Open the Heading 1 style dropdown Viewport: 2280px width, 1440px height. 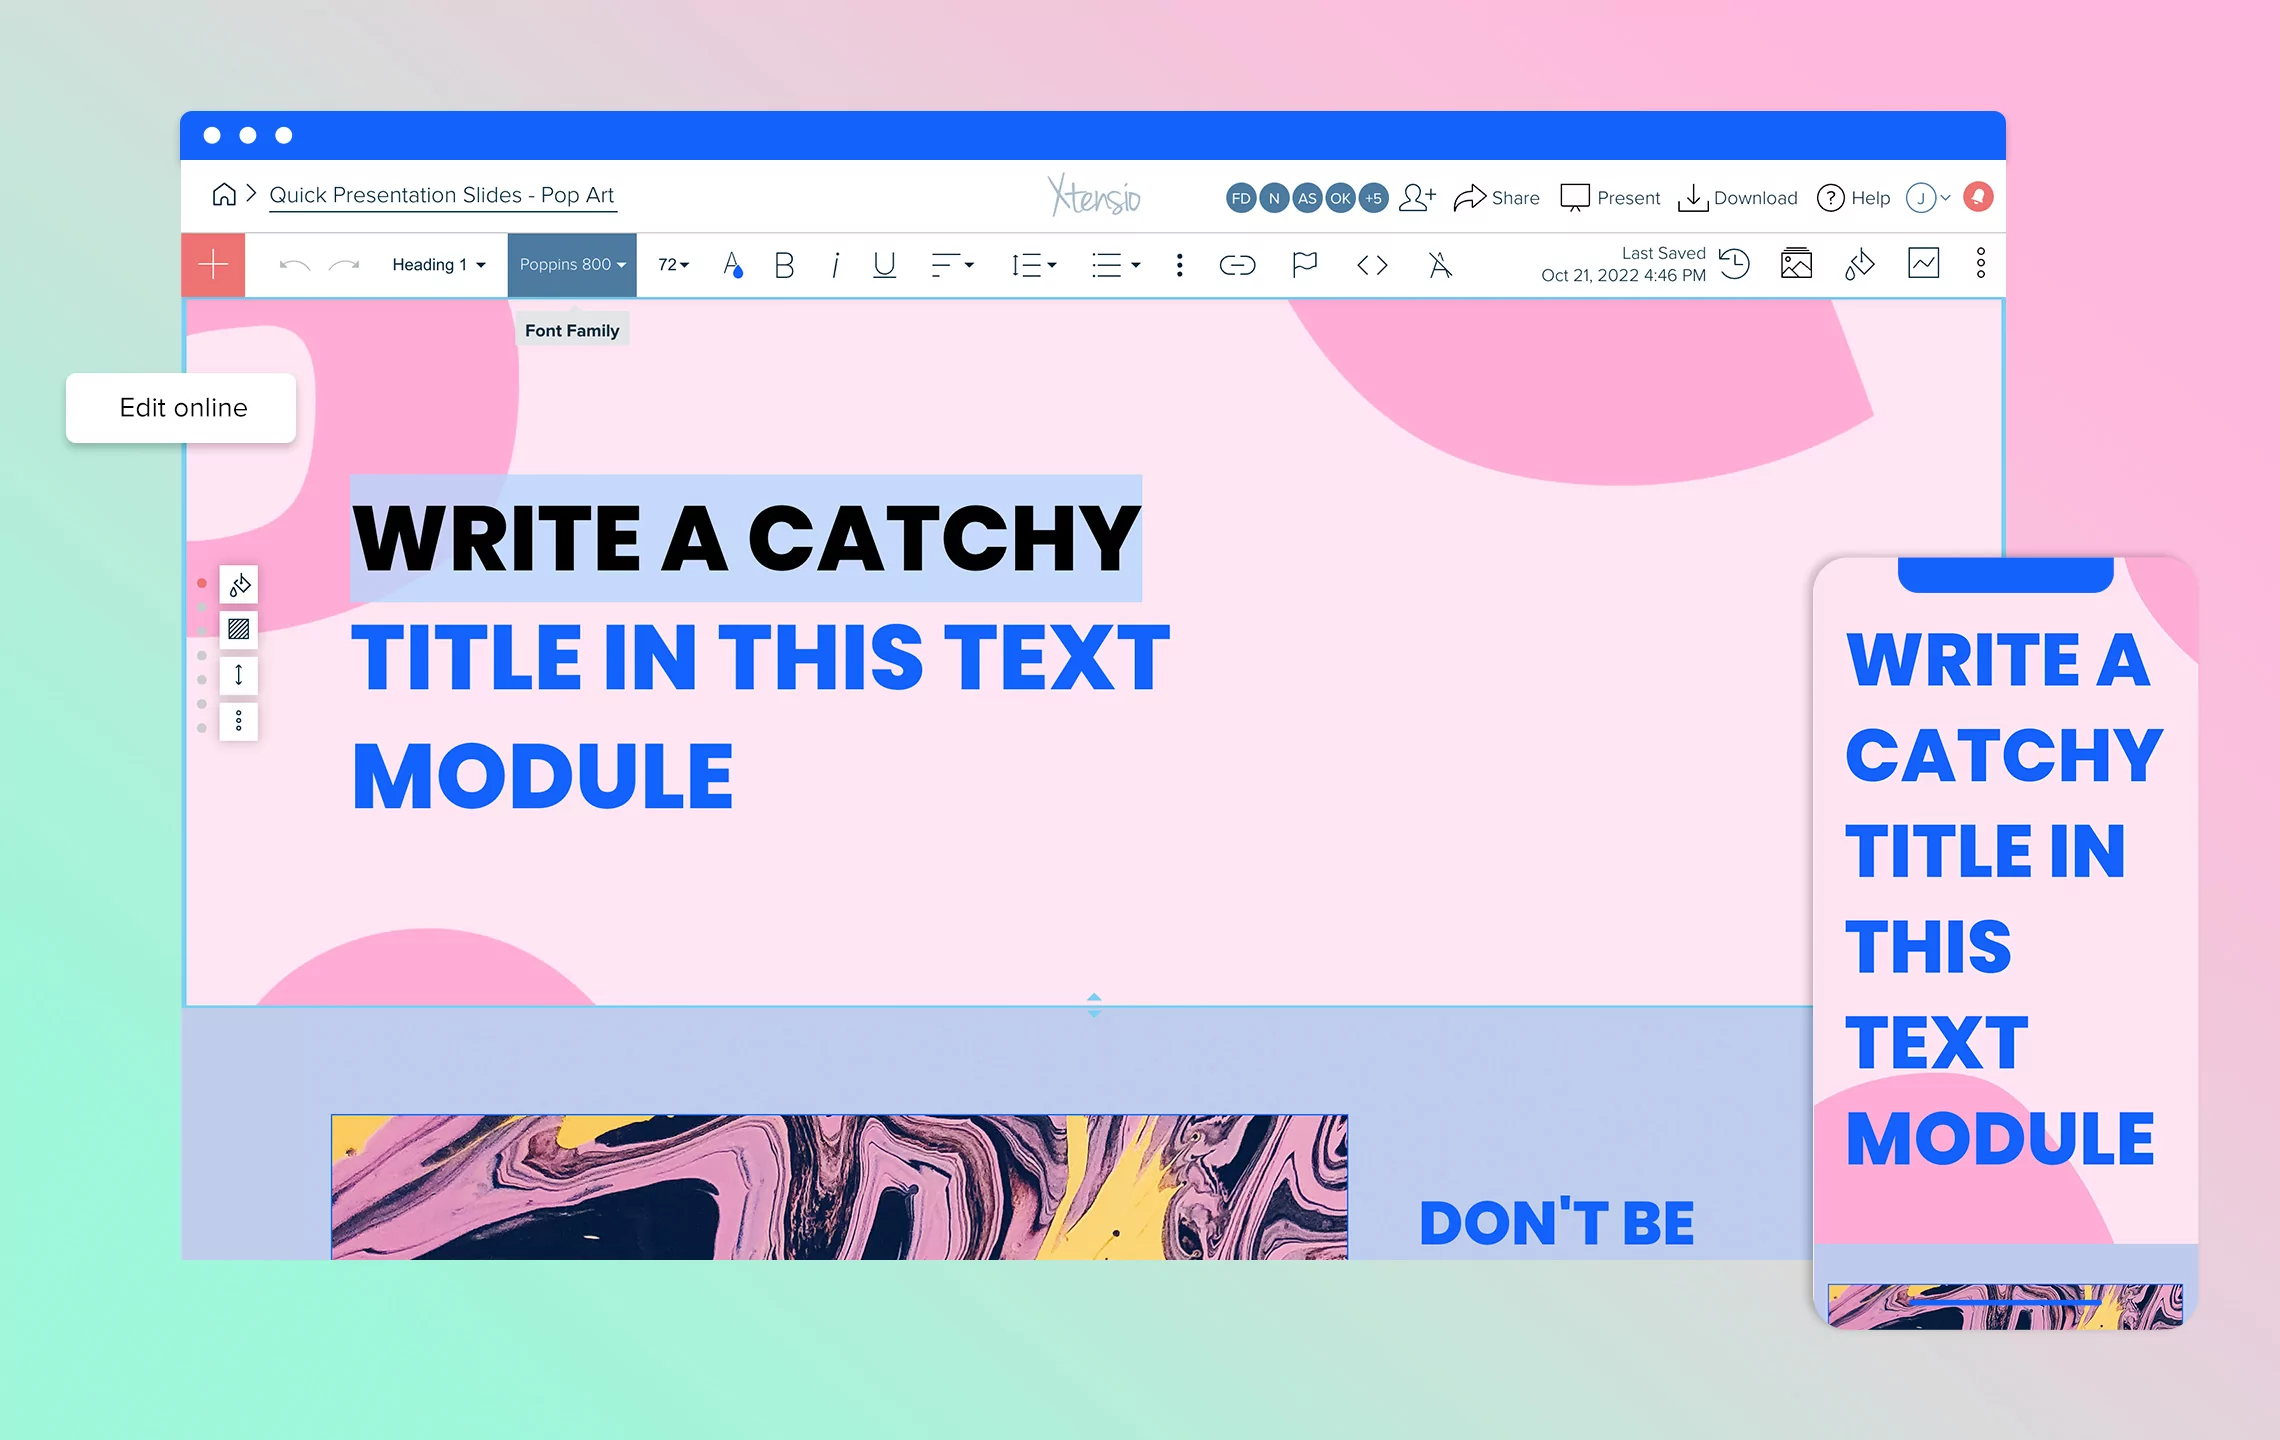pyautogui.click(x=437, y=264)
